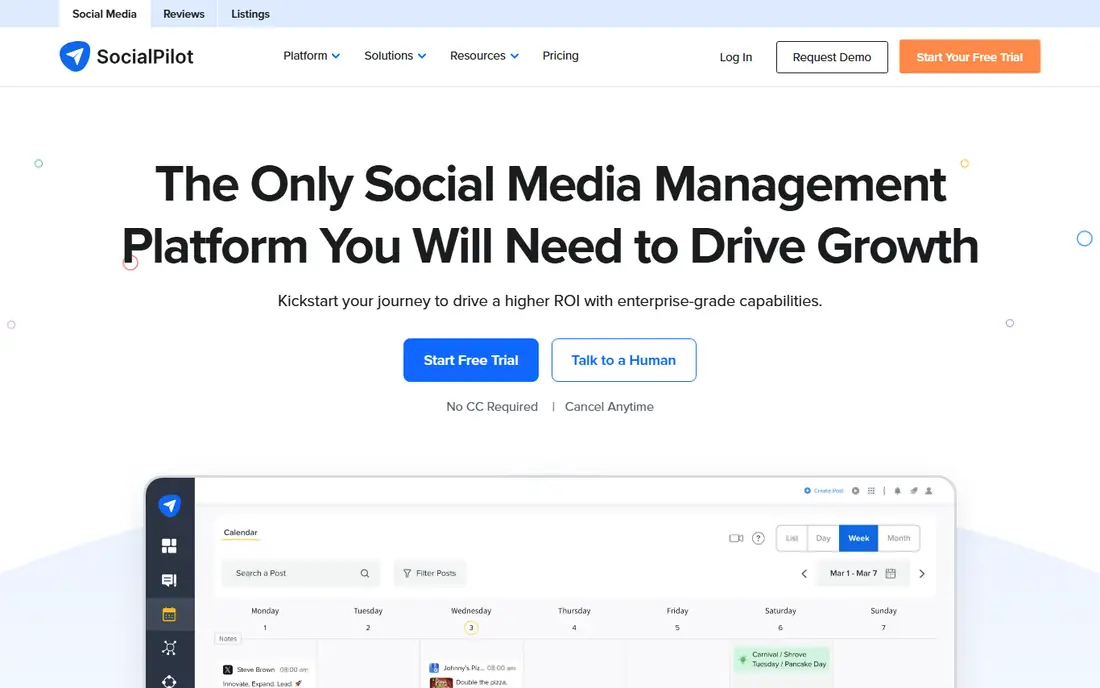Go to previous week with left chevron
Screen dimensions: 1100x688
point(804,574)
